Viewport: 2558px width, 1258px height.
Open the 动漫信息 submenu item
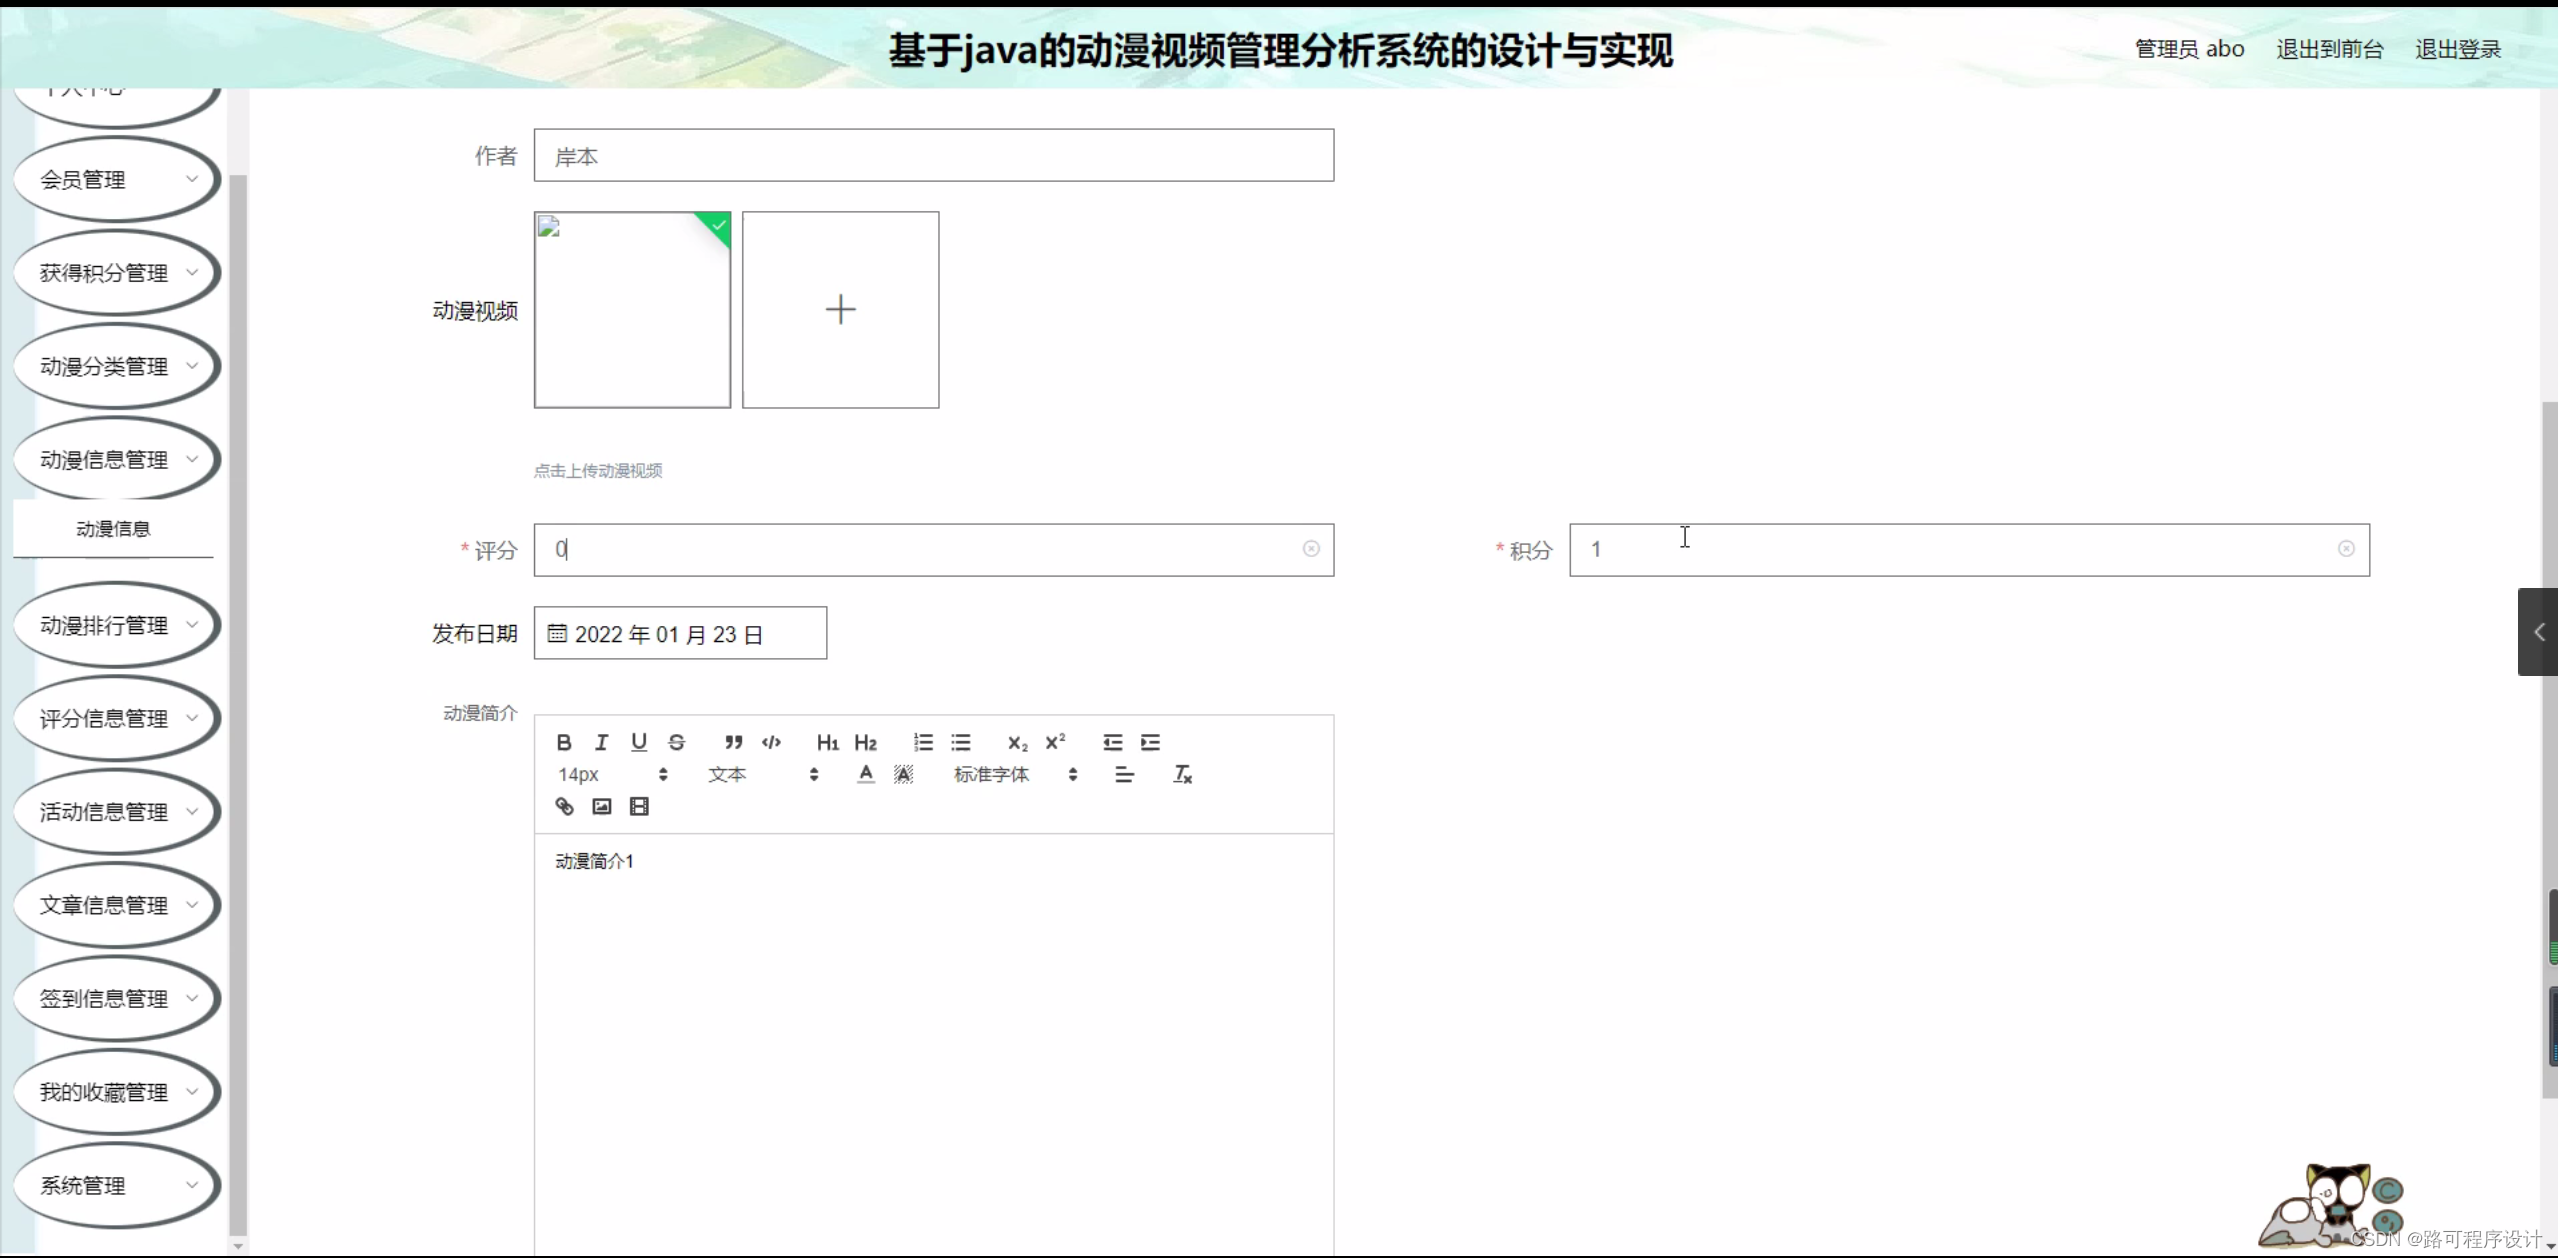click(113, 529)
